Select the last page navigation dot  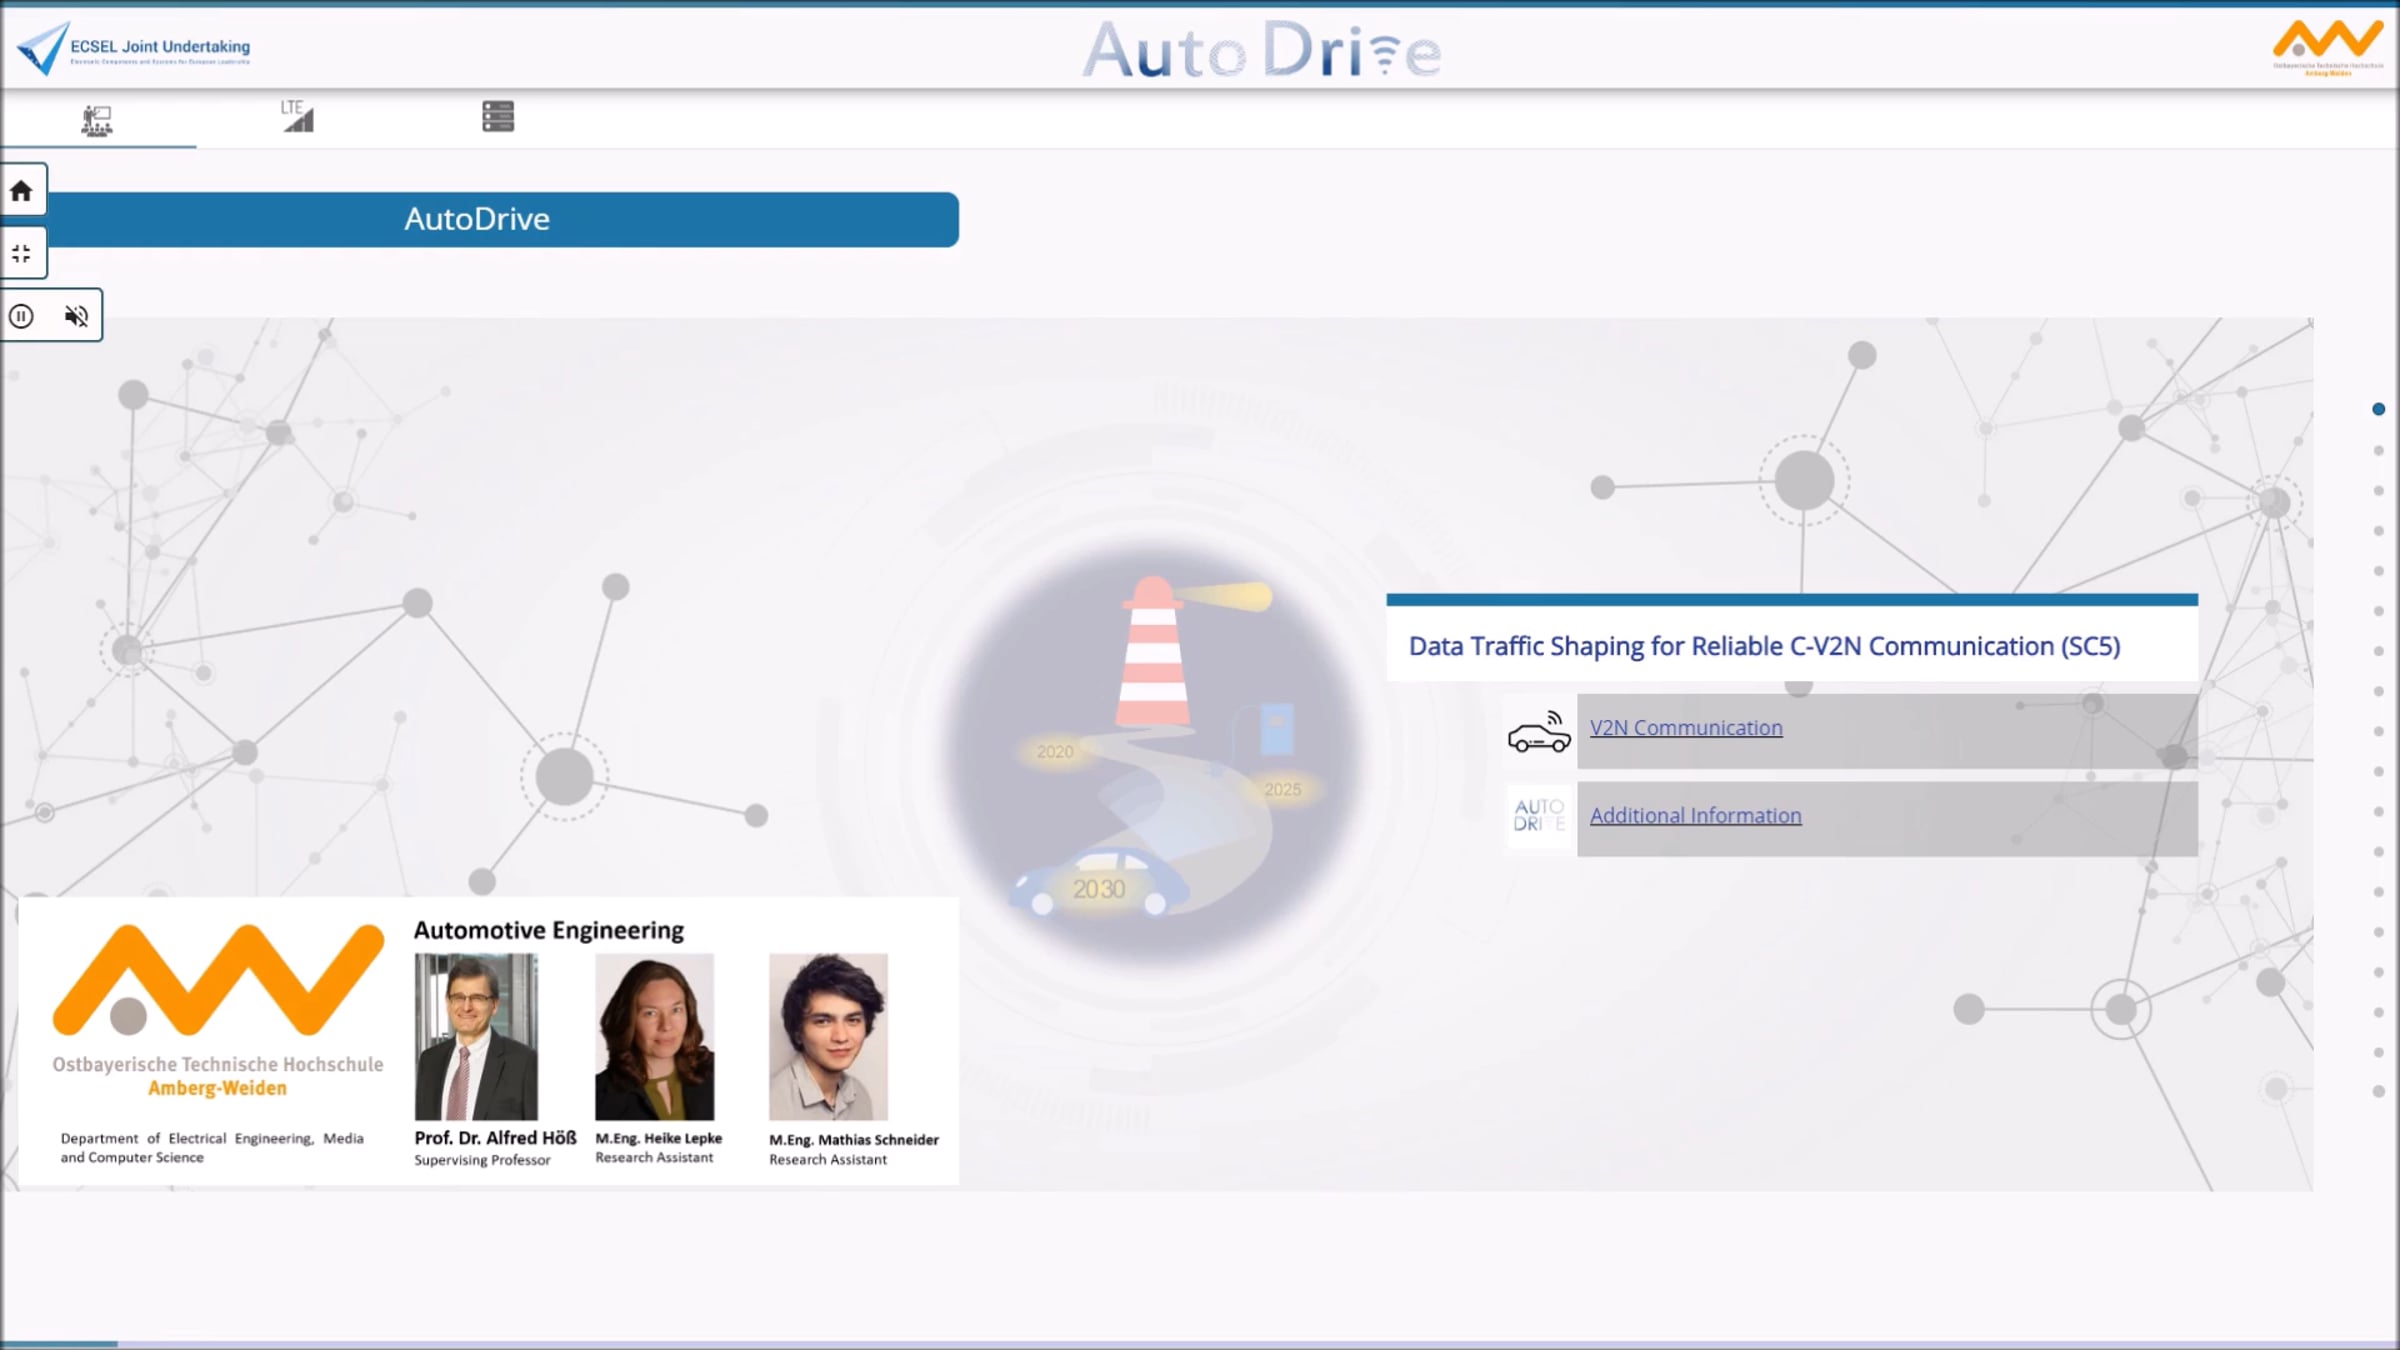(2379, 1092)
